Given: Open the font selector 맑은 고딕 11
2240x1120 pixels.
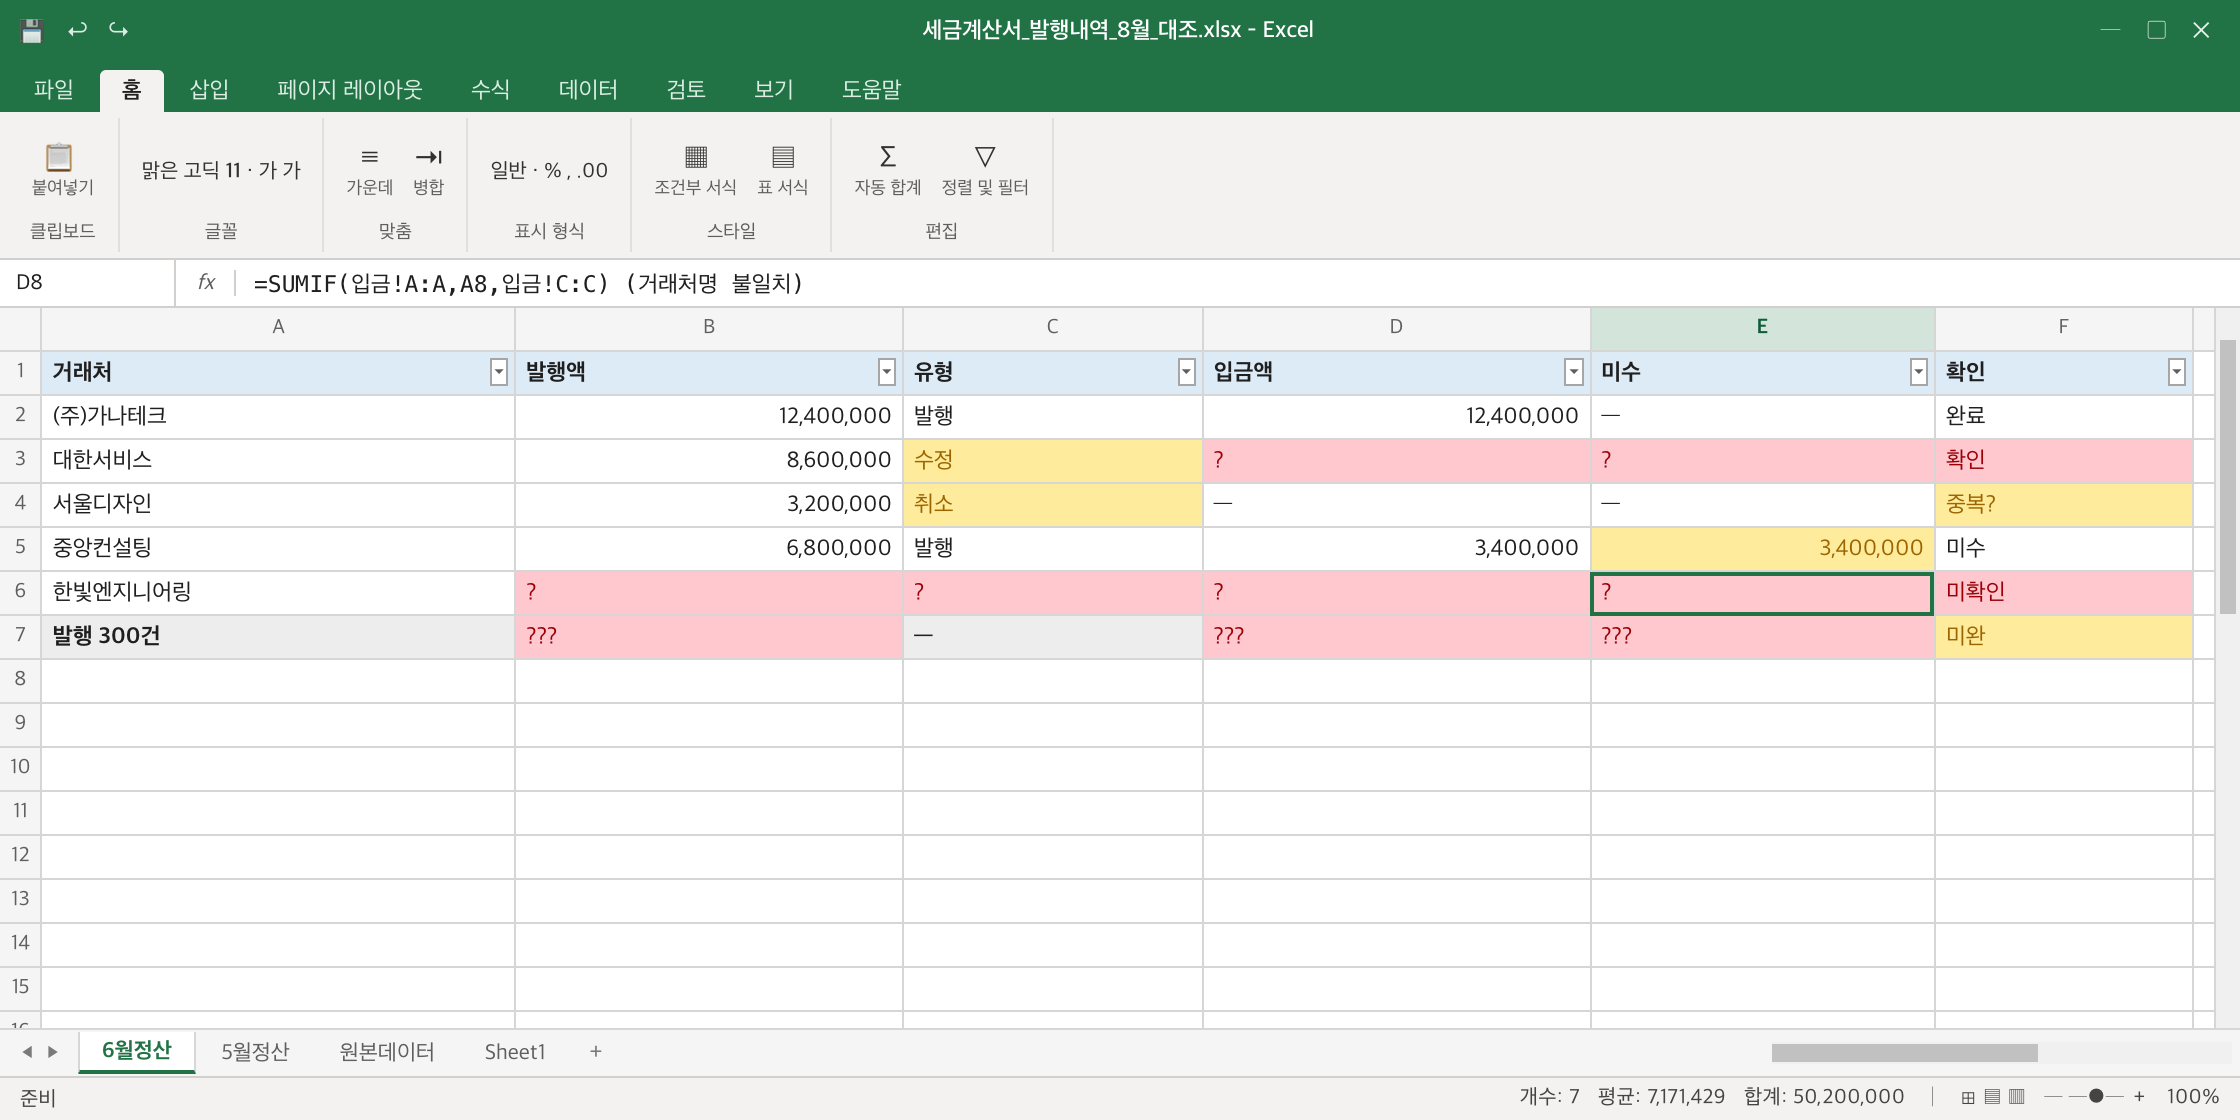Looking at the screenshot, I should tap(221, 170).
